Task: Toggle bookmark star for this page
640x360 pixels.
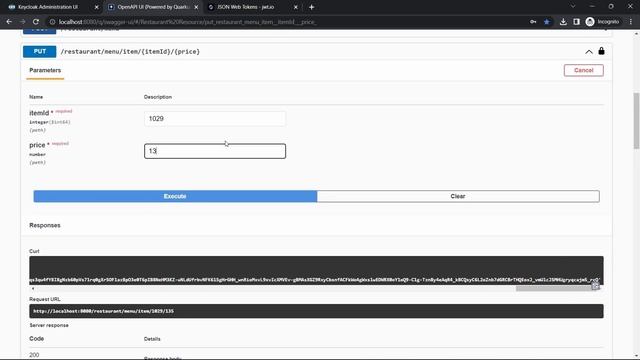Action: 547,22
